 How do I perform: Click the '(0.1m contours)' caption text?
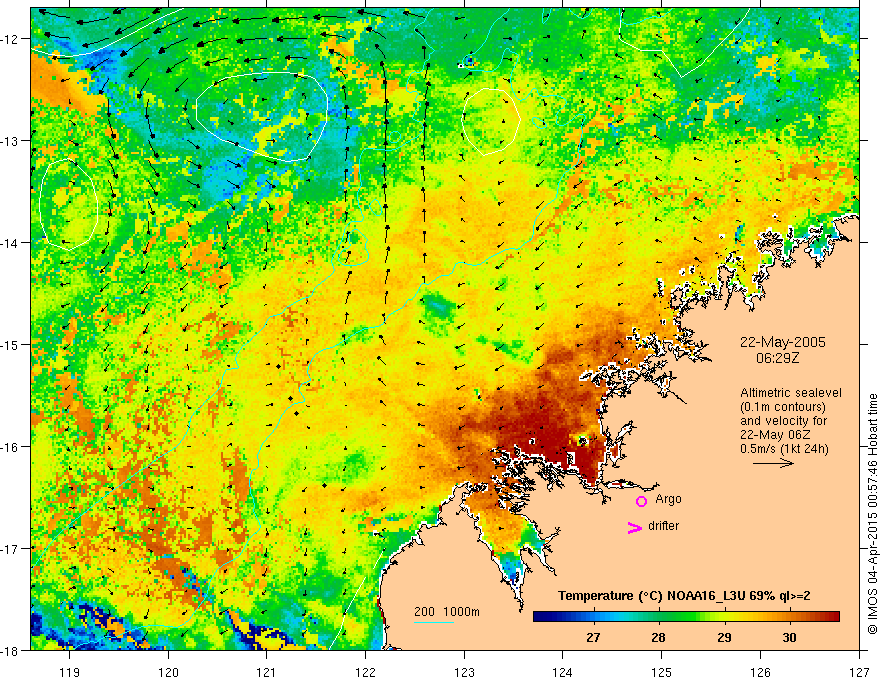(x=782, y=407)
